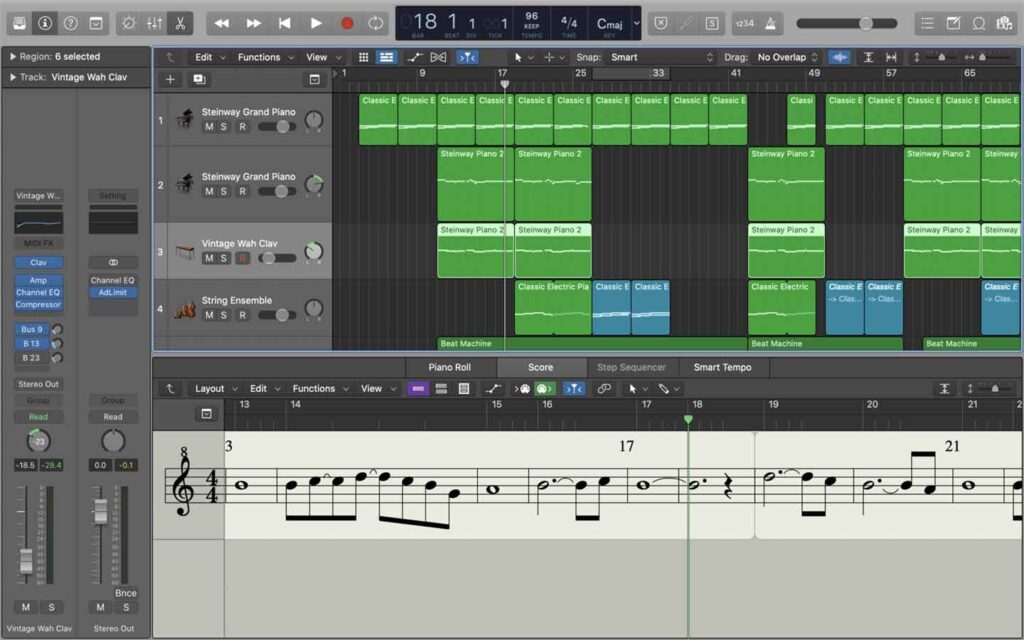Open the Smart Controls dial icon
The width and height of the screenshot is (1024, 640).
point(129,24)
